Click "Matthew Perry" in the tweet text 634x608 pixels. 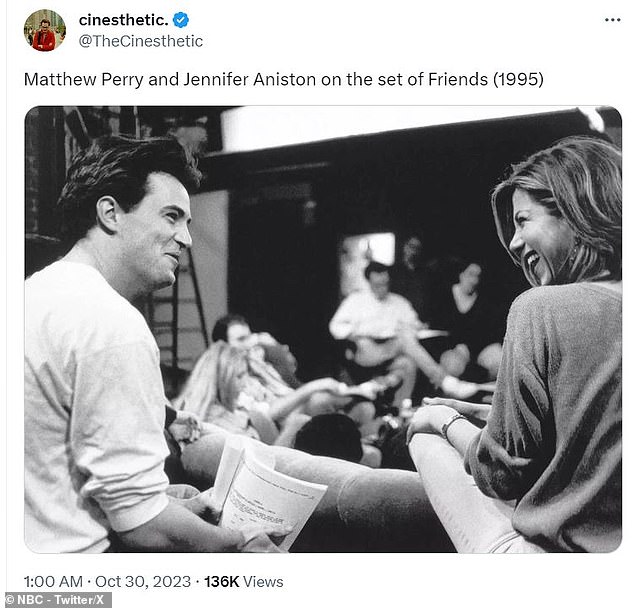(x=83, y=79)
